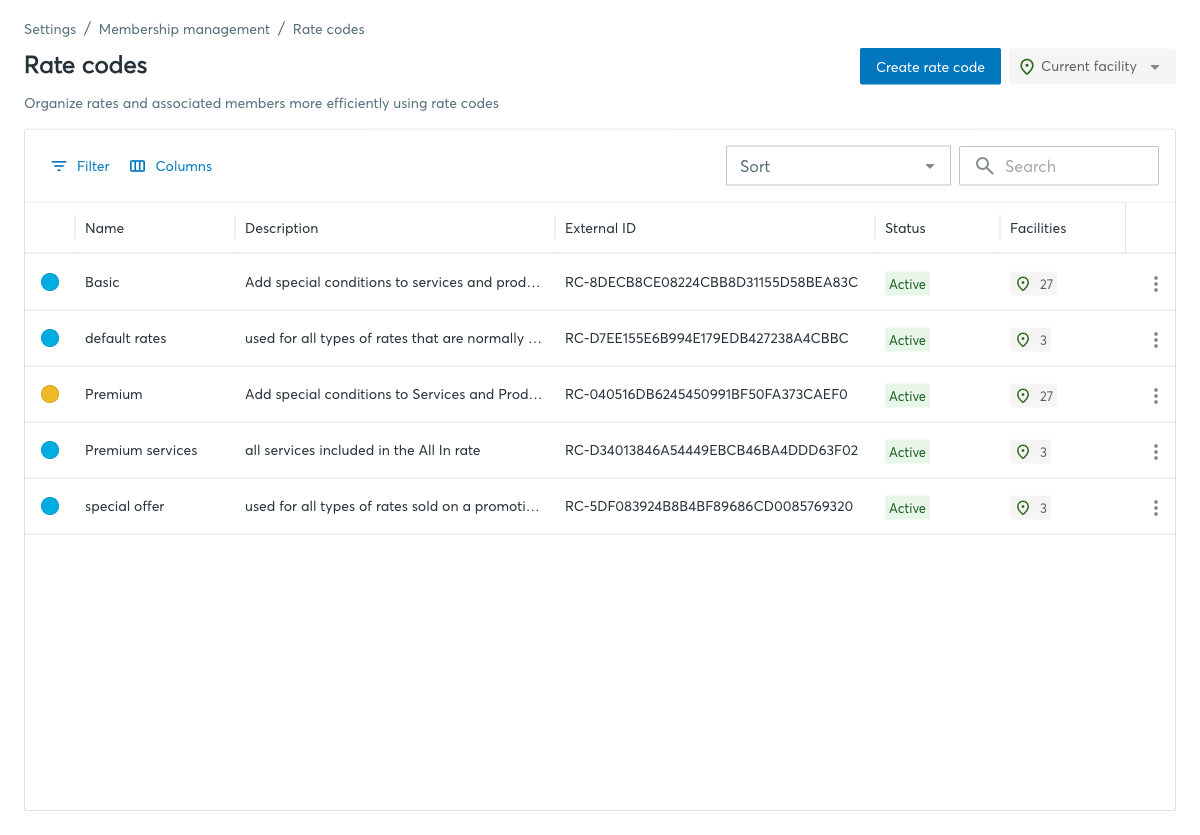Go to Membership management breadcrumb
1200x835 pixels.
(184, 29)
